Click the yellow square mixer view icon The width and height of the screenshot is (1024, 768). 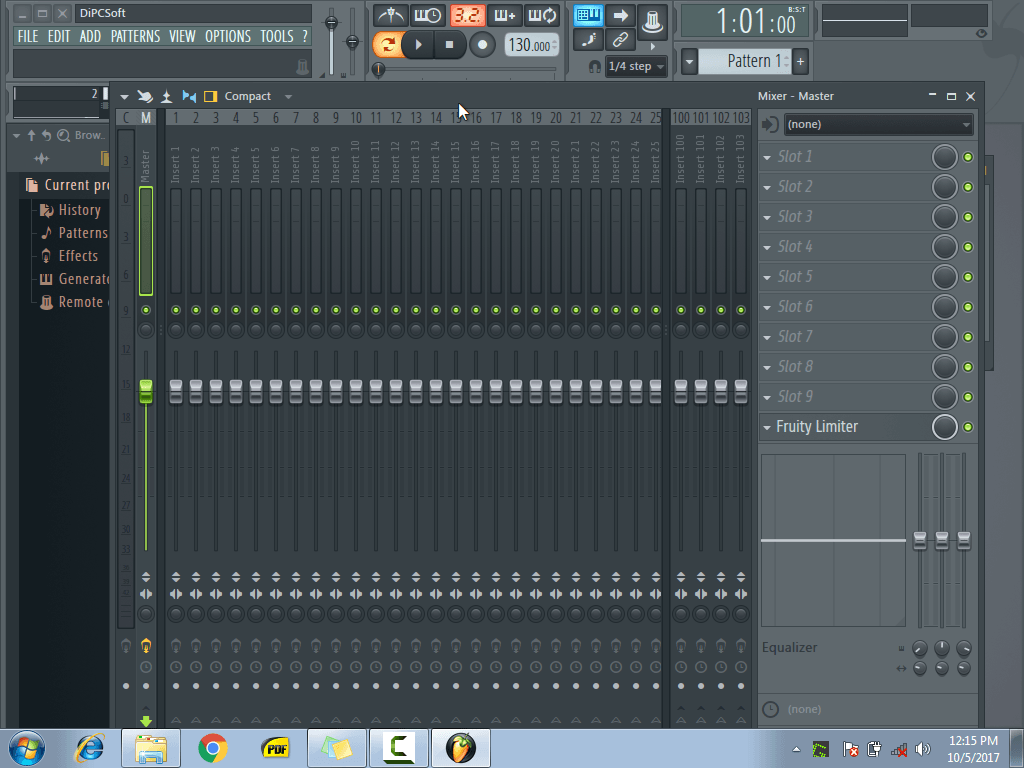(x=210, y=97)
